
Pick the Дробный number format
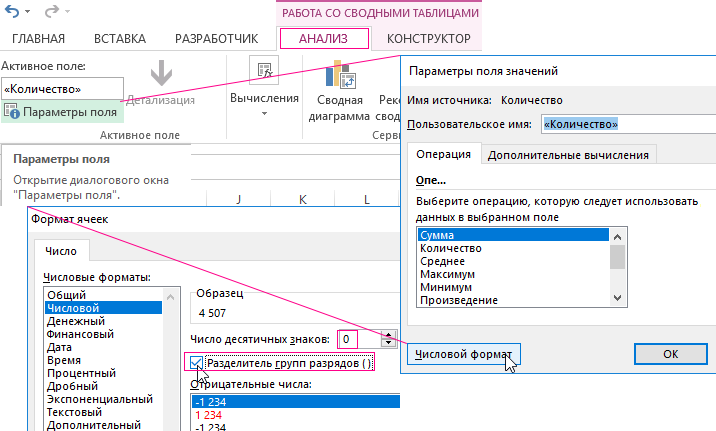coord(104,386)
